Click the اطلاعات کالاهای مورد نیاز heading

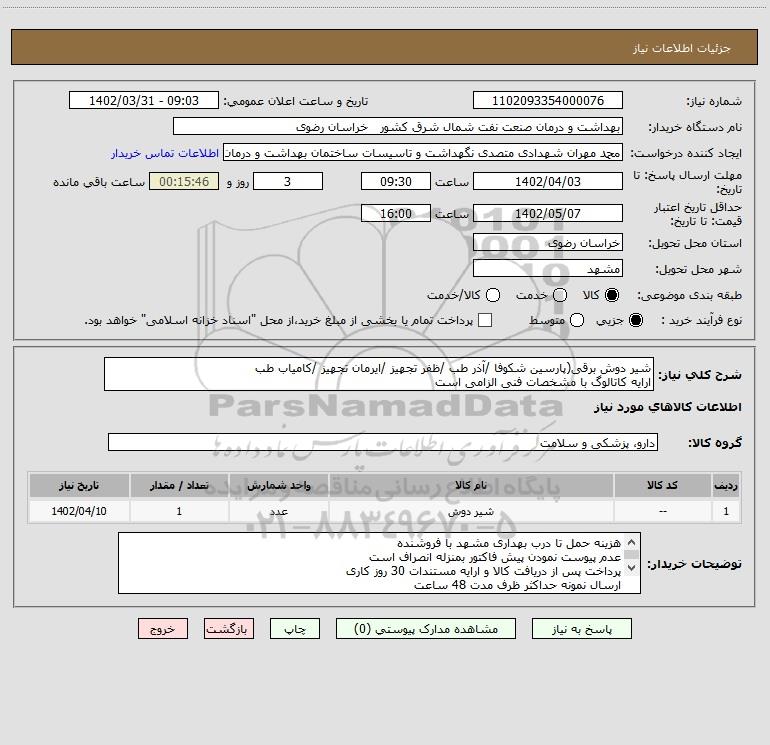pos(667,407)
